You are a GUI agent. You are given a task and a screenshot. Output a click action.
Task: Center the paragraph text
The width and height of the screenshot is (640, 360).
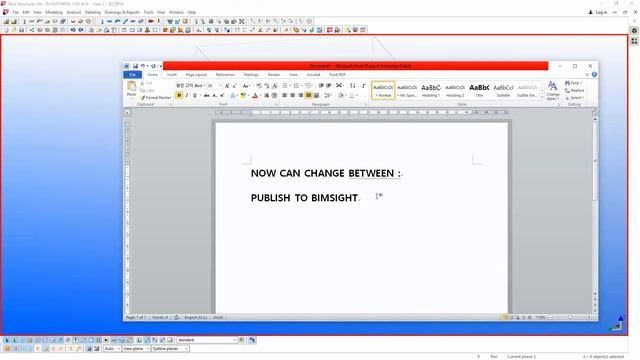[x=293, y=95]
